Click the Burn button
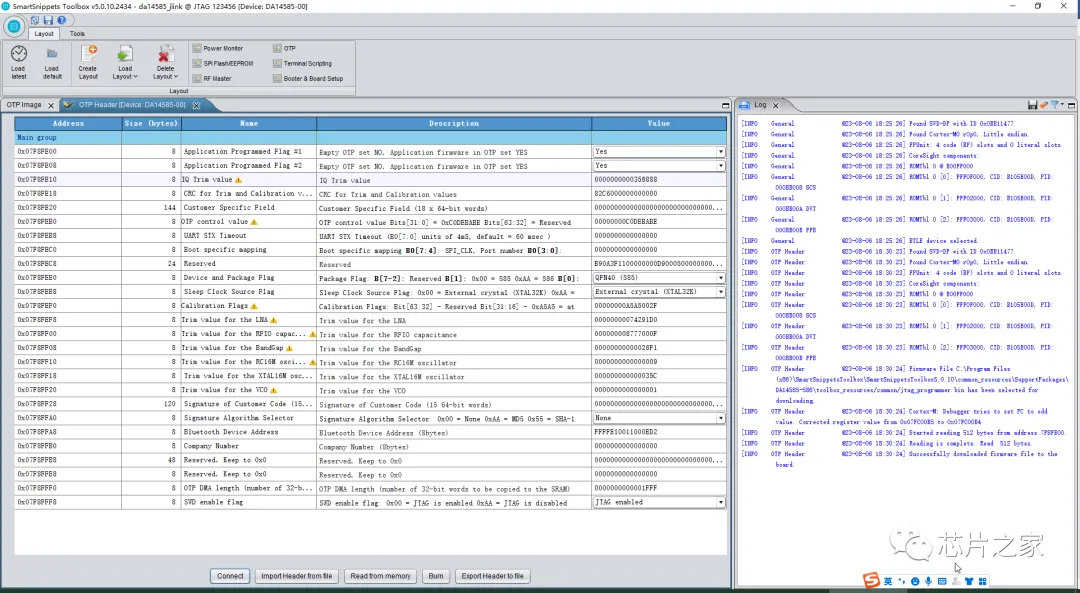The image size is (1080, 593). click(x=435, y=576)
